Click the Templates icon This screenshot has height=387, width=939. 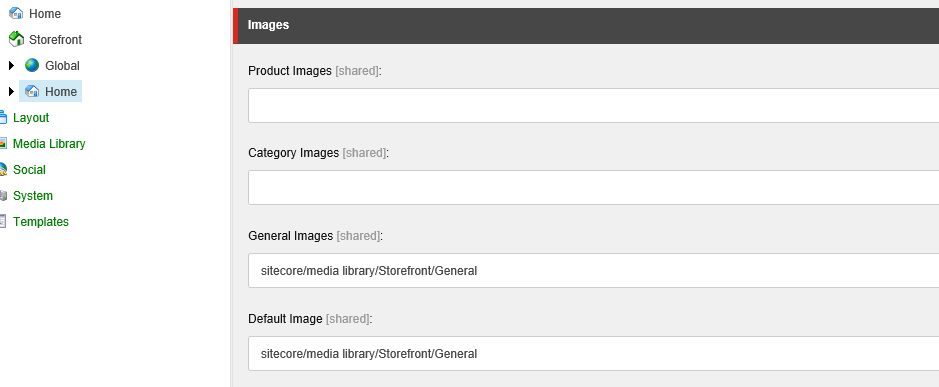[3, 222]
